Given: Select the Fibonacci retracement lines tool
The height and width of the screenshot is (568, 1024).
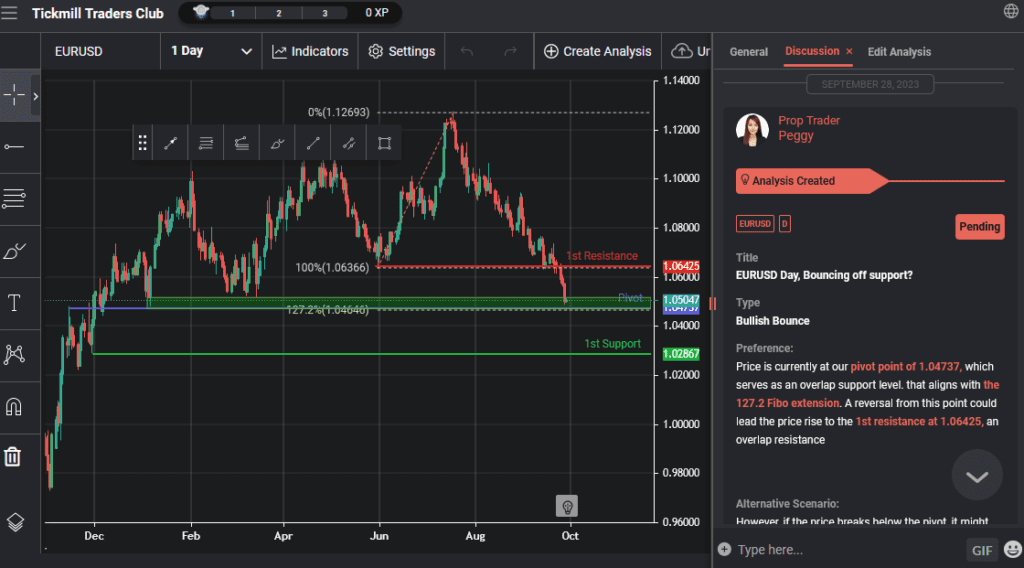Looking at the screenshot, I should click(14, 198).
